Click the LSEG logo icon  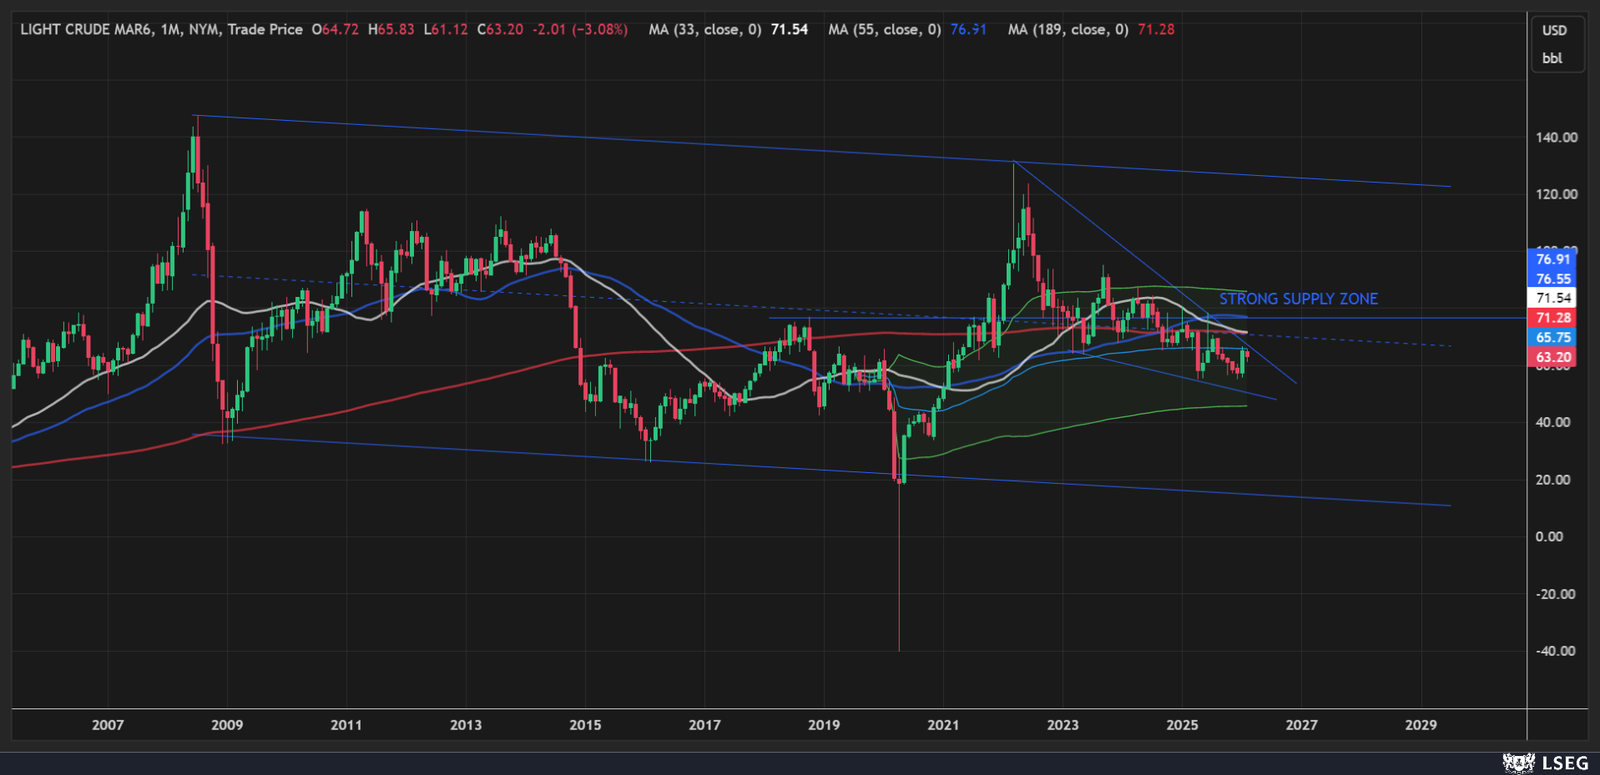pos(1518,763)
